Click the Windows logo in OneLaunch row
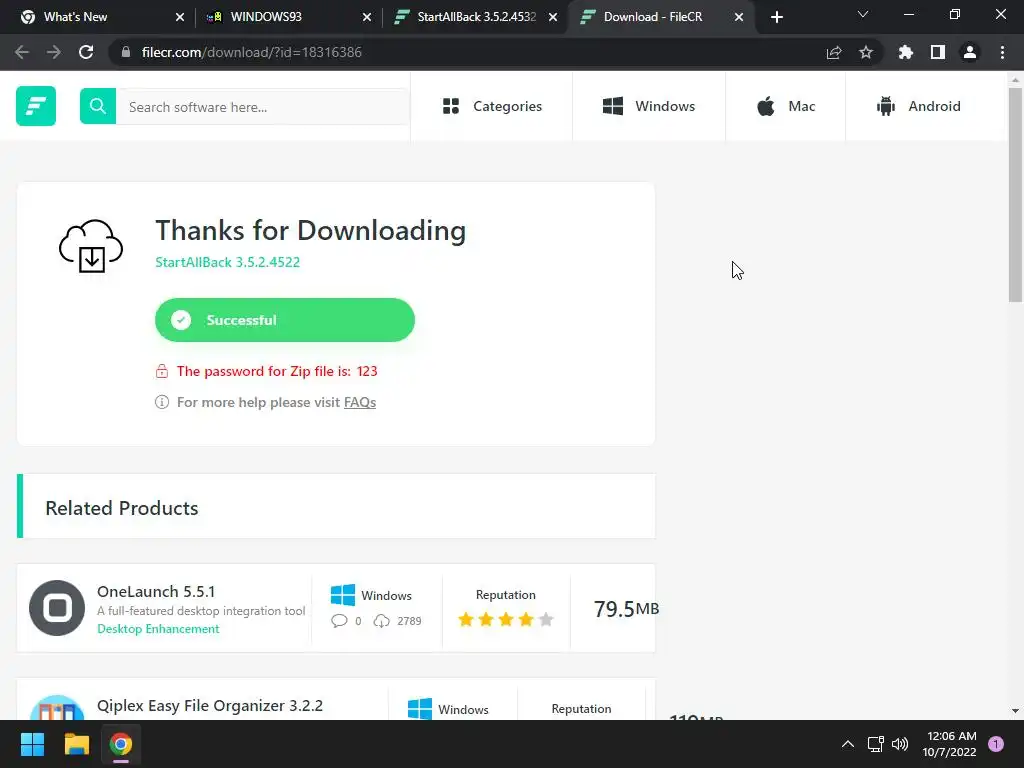 click(343, 595)
